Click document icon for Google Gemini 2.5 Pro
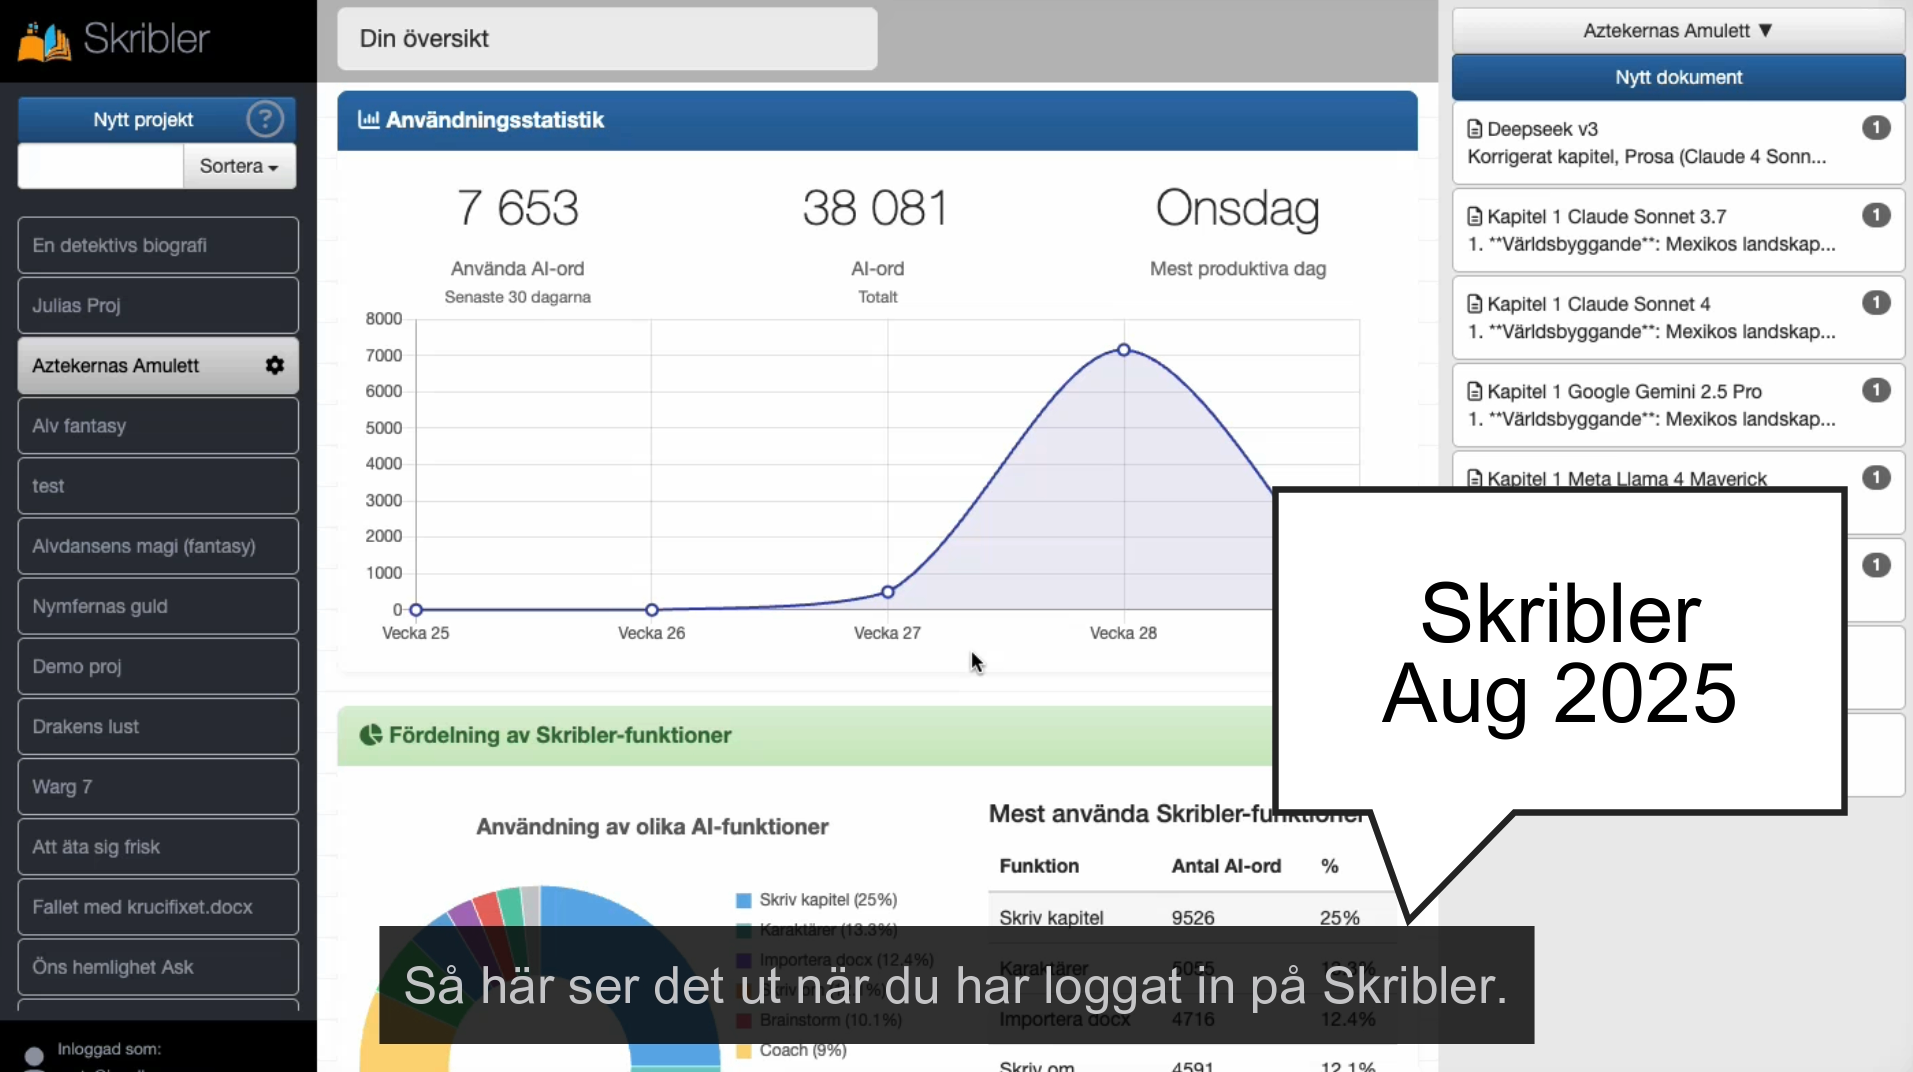This screenshot has width=1913, height=1072. tap(1474, 391)
